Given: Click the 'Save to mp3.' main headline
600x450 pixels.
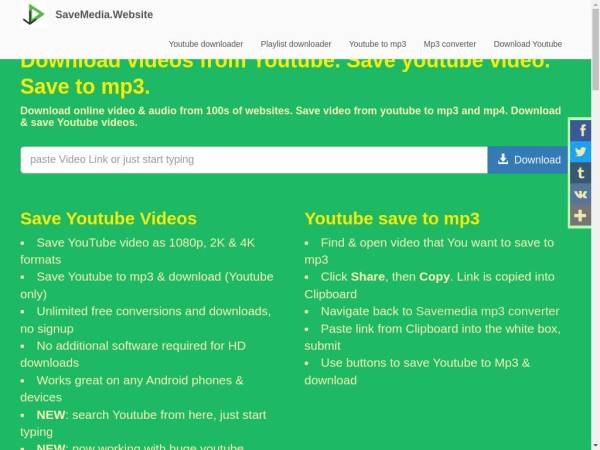Looking at the screenshot, I should coord(85,86).
